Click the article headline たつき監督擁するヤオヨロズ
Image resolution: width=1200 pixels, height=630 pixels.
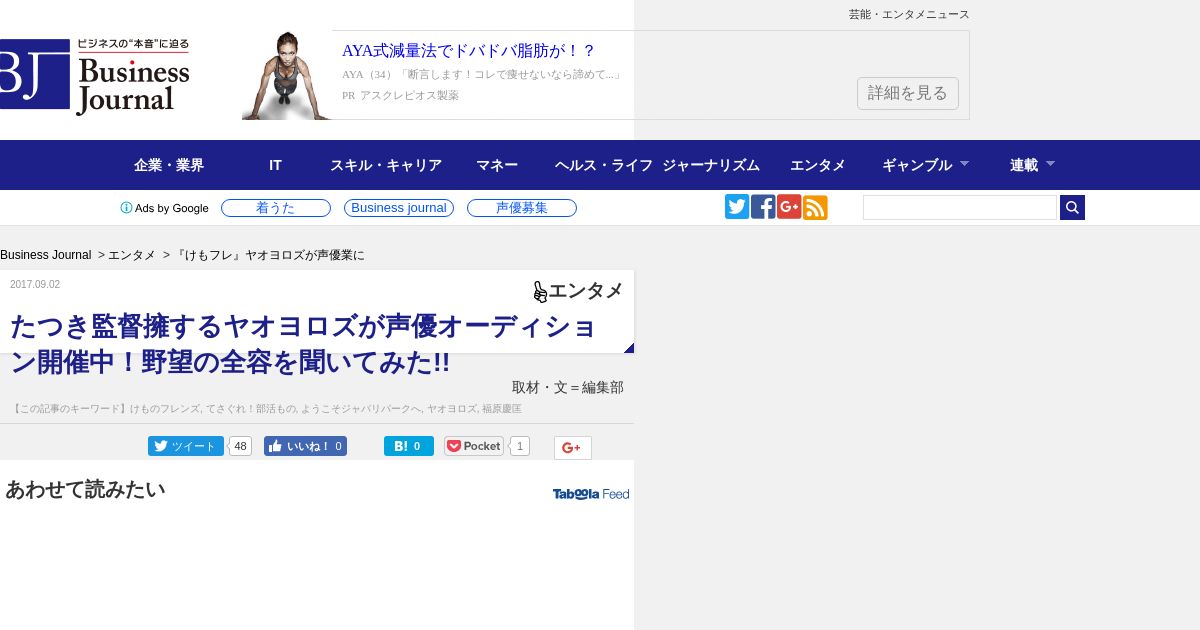(x=304, y=344)
